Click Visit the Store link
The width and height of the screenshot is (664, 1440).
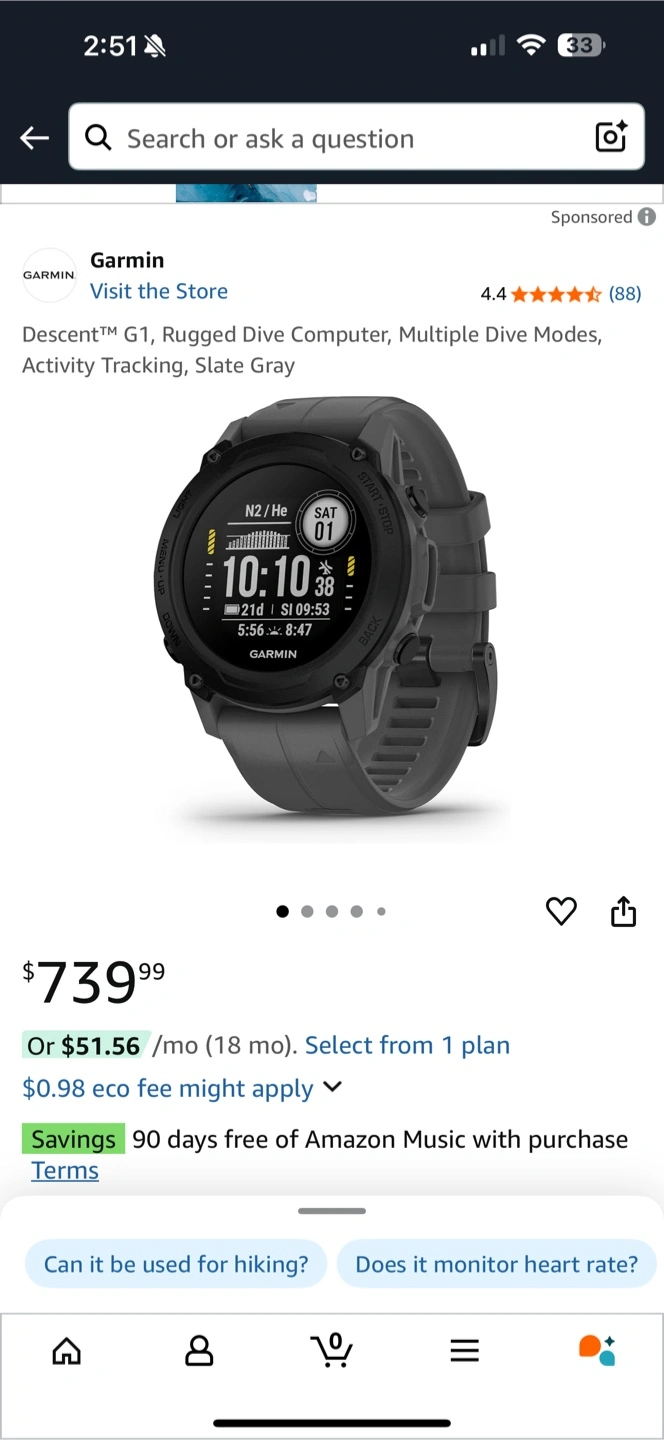(159, 291)
